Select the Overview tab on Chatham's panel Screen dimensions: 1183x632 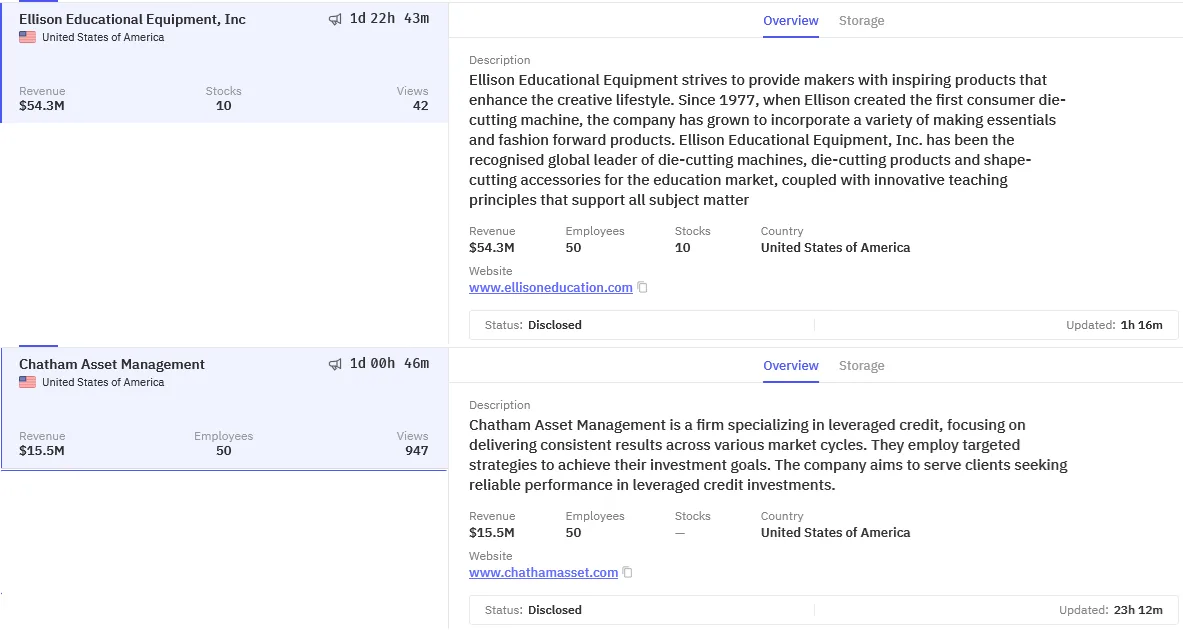click(x=790, y=365)
